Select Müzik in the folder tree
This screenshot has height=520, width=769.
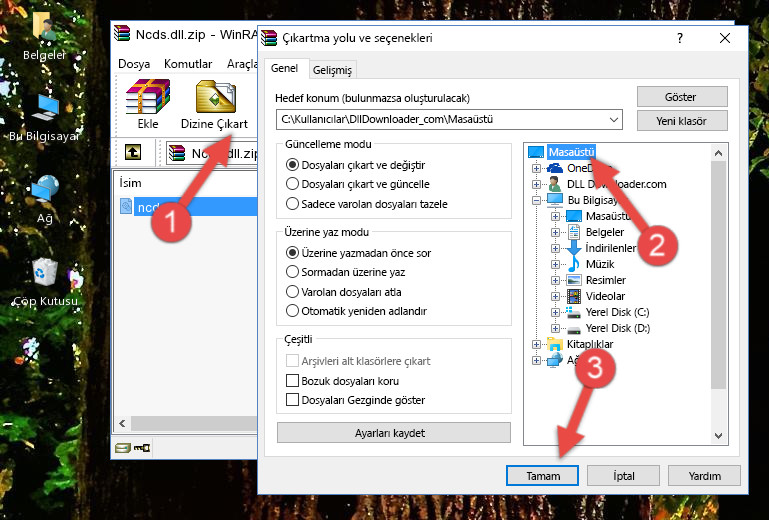click(x=600, y=264)
